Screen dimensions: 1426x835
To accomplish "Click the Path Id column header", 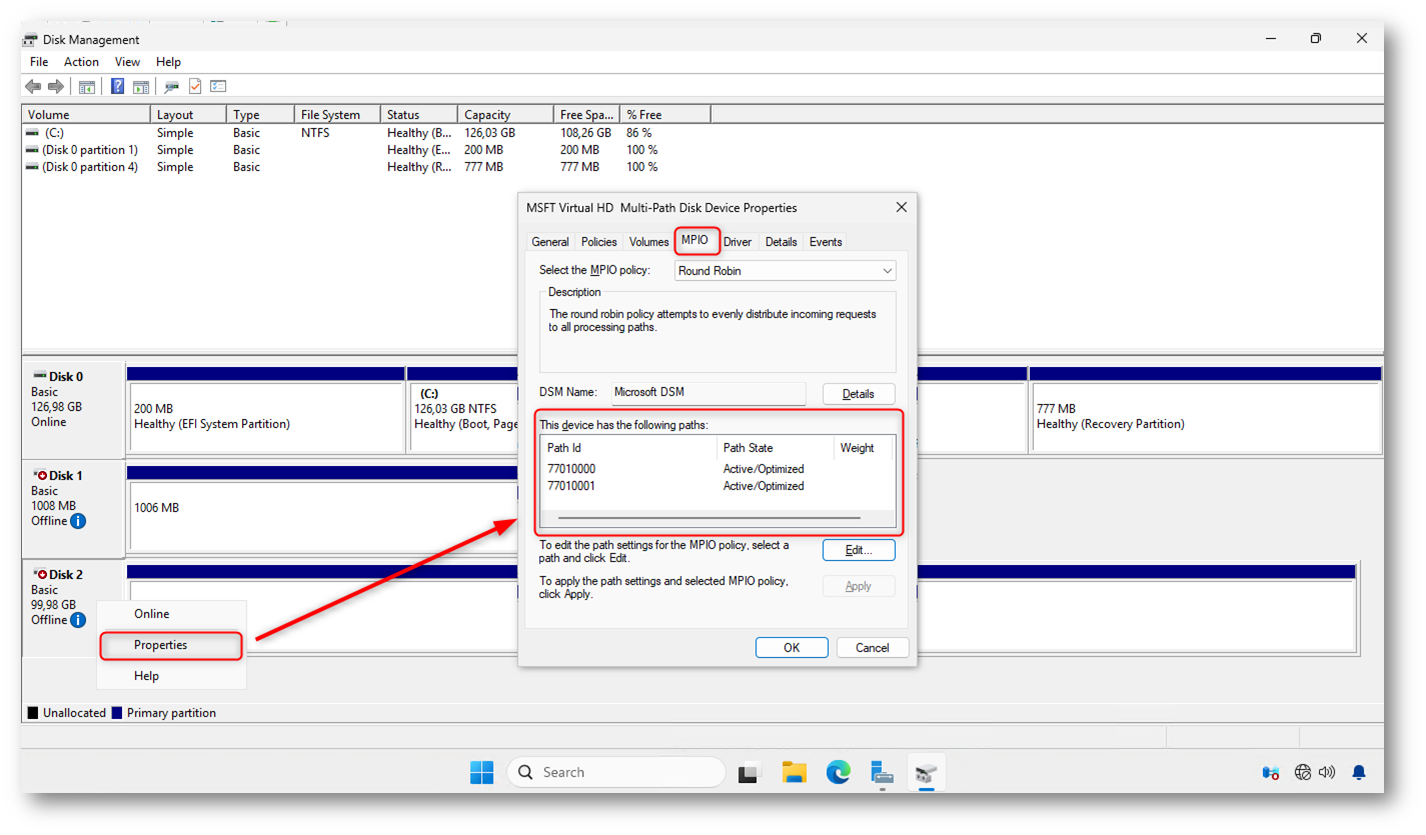I will [629, 448].
